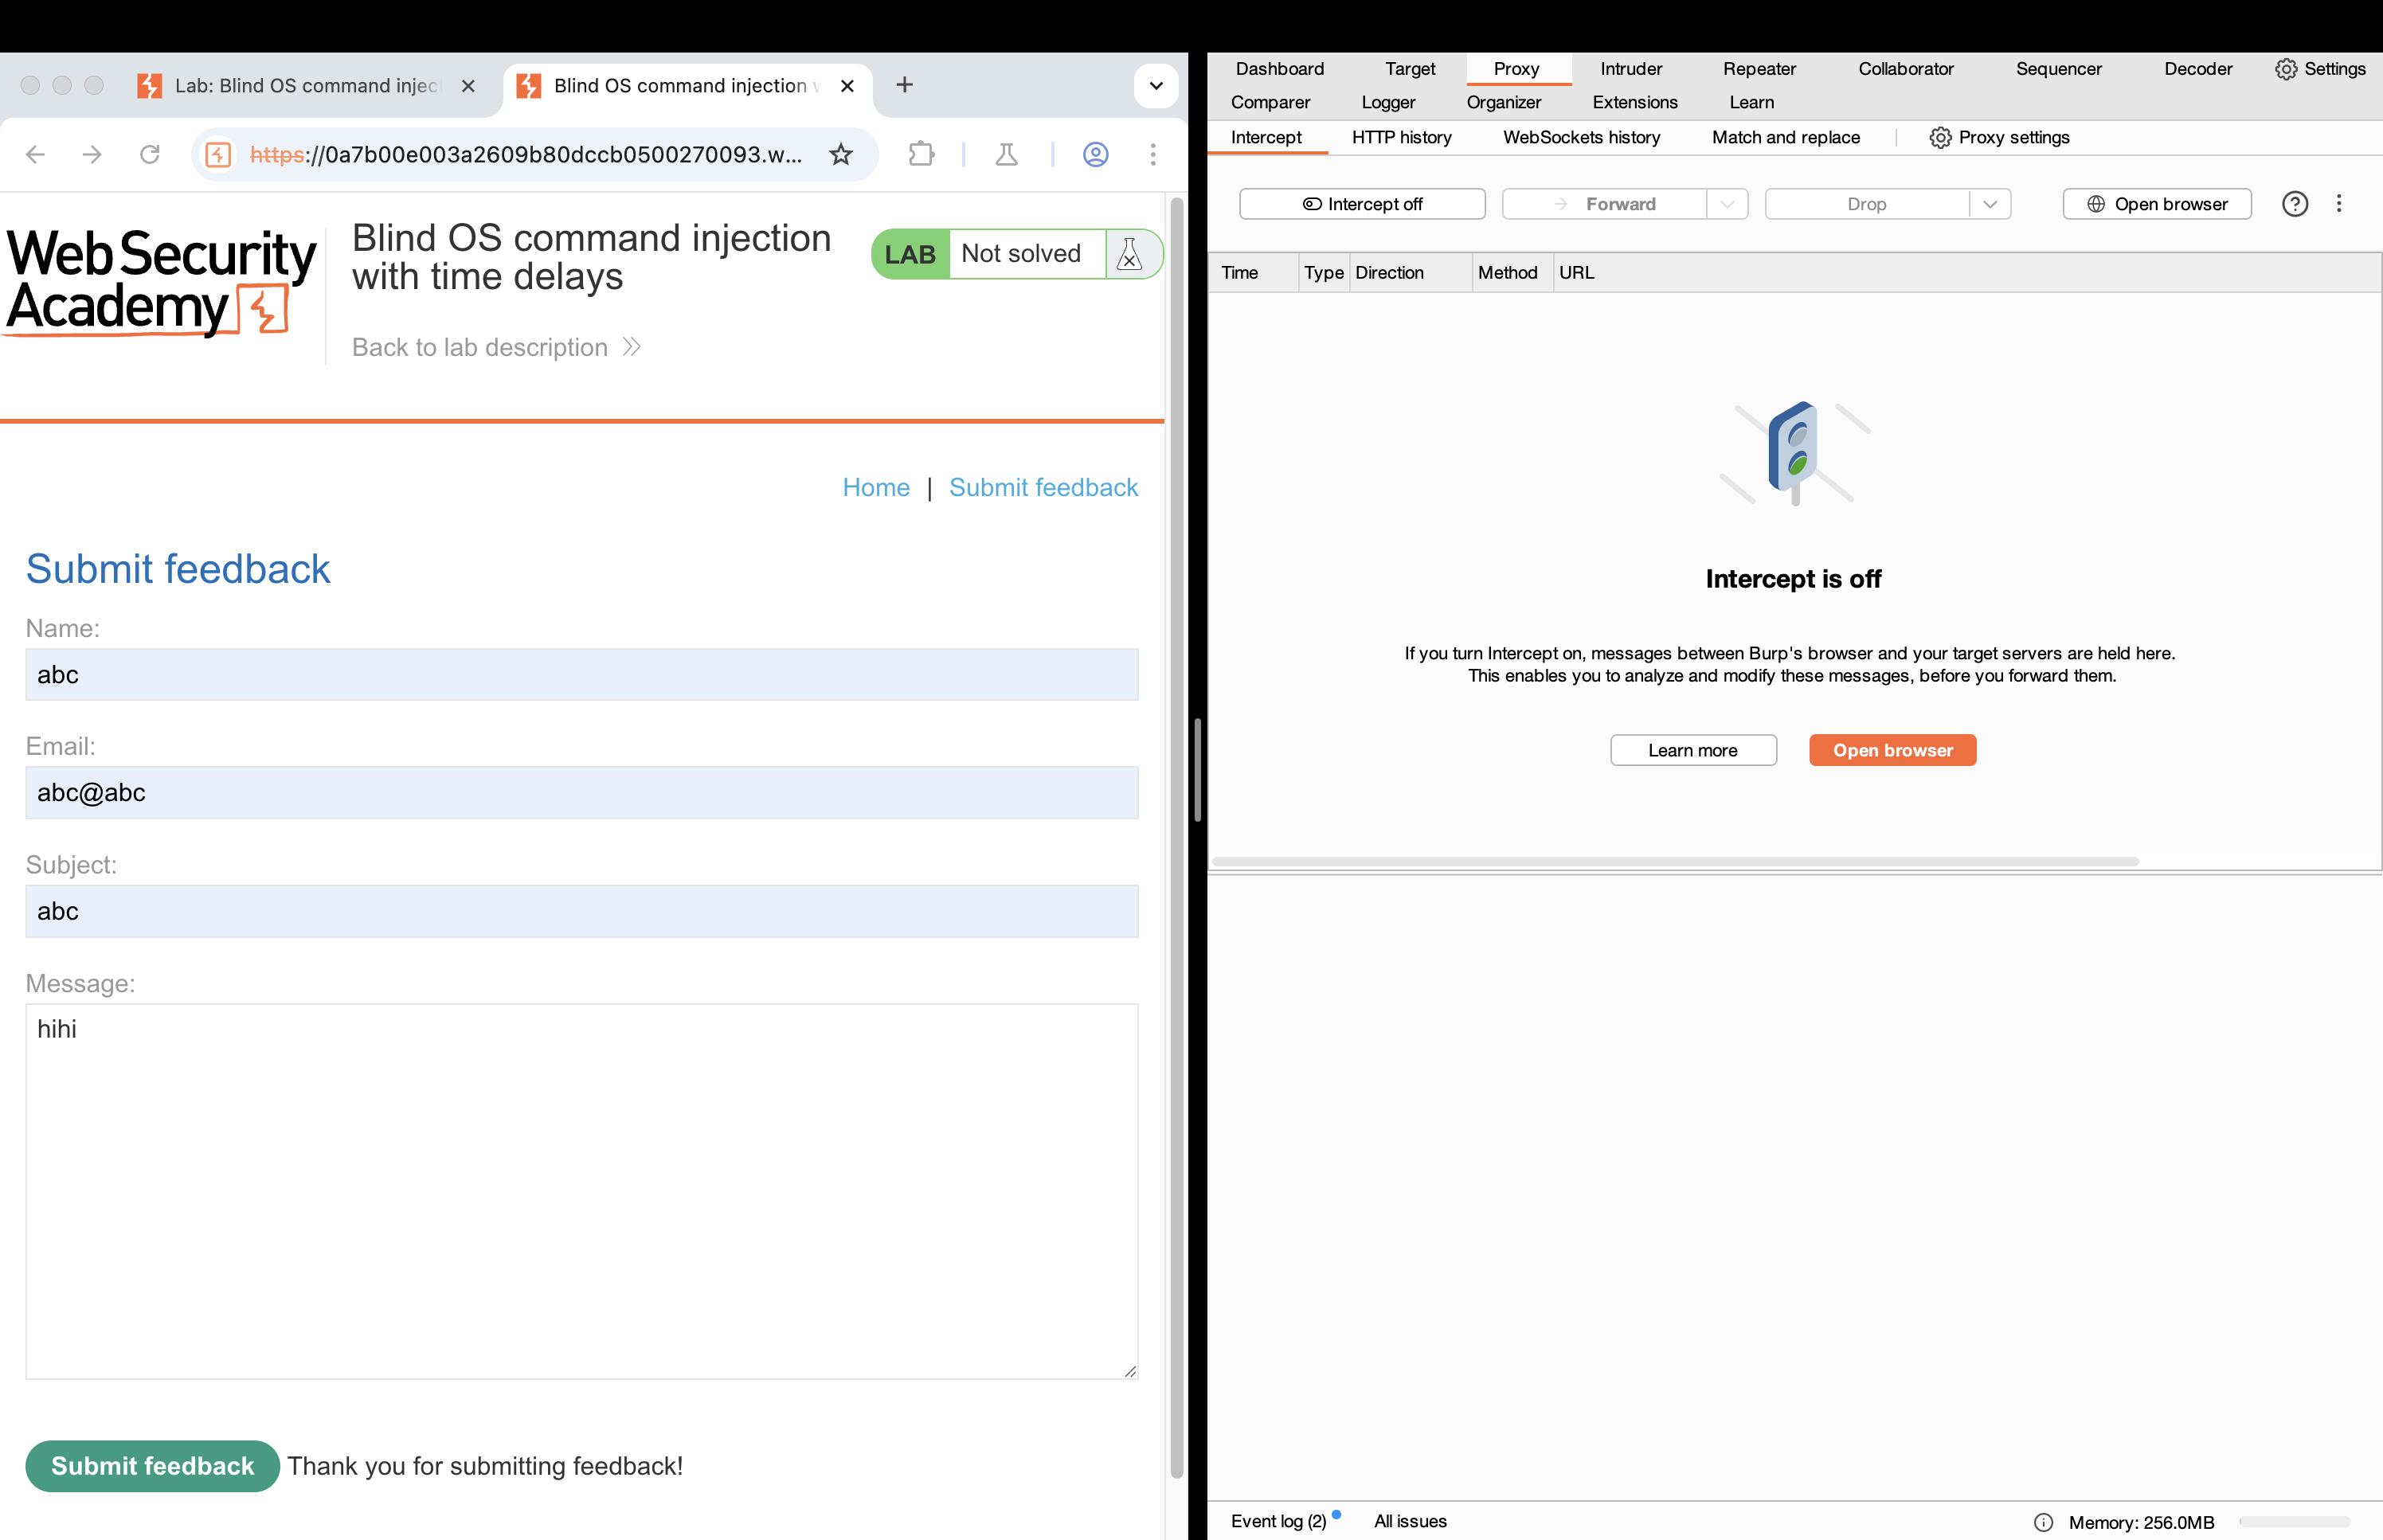2383x1540 pixels.
Task: Click the URL column header
Action: point(1577,273)
